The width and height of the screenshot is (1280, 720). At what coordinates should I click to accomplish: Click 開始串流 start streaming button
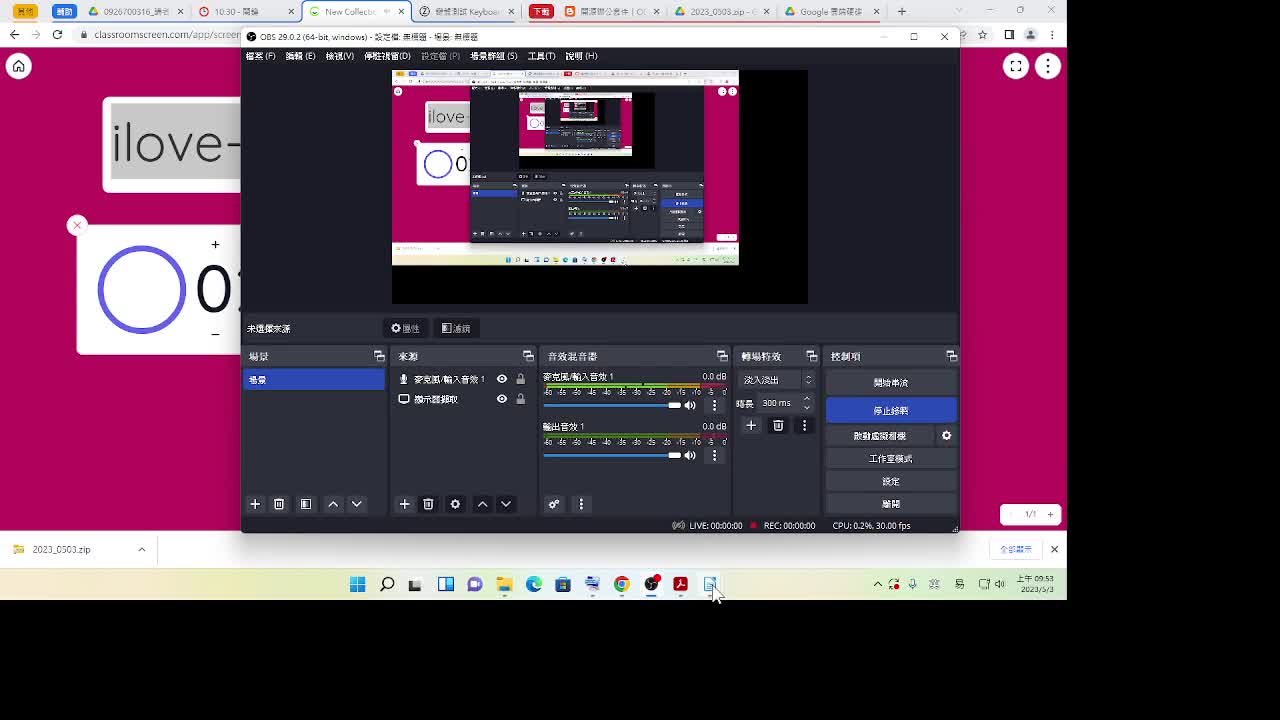pyautogui.click(x=891, y=383)
